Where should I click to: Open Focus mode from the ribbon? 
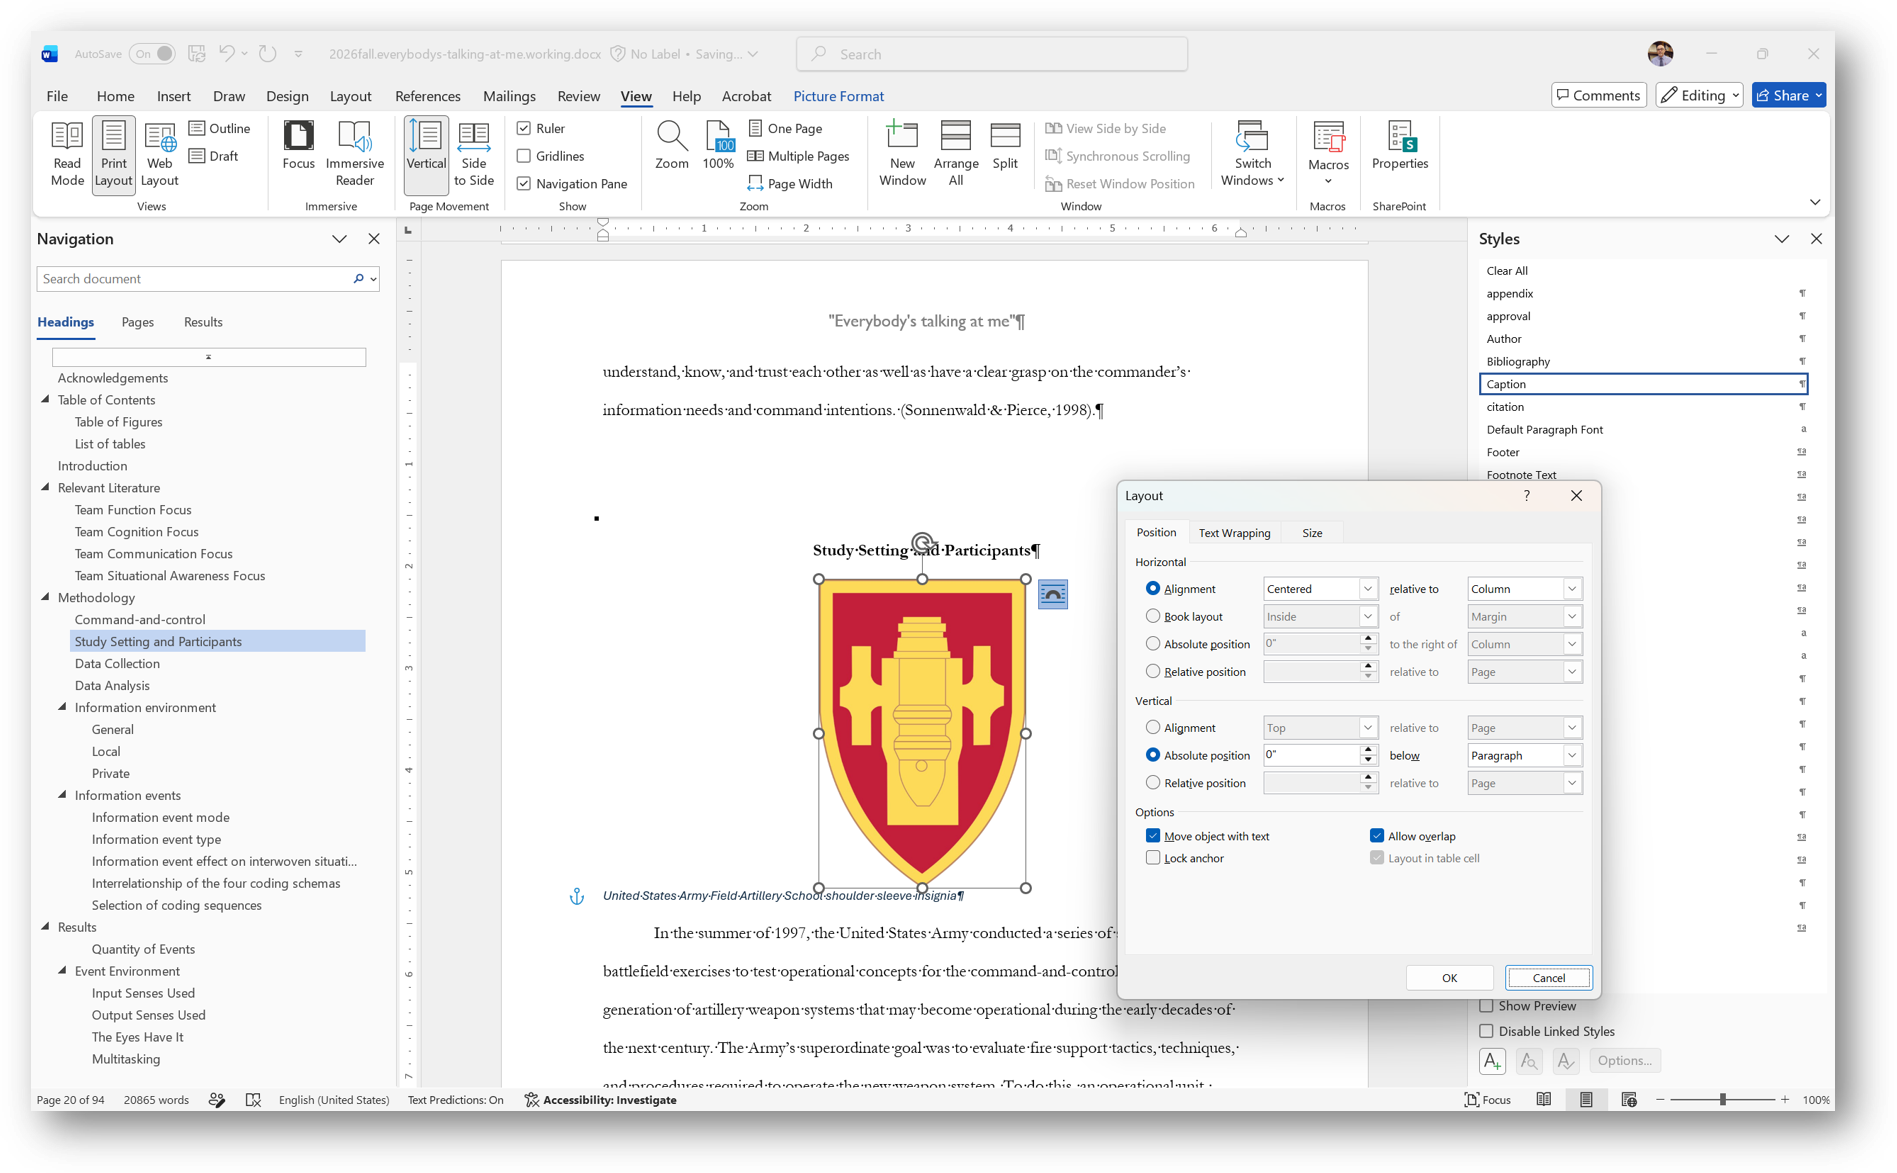(x=298, y=146)
